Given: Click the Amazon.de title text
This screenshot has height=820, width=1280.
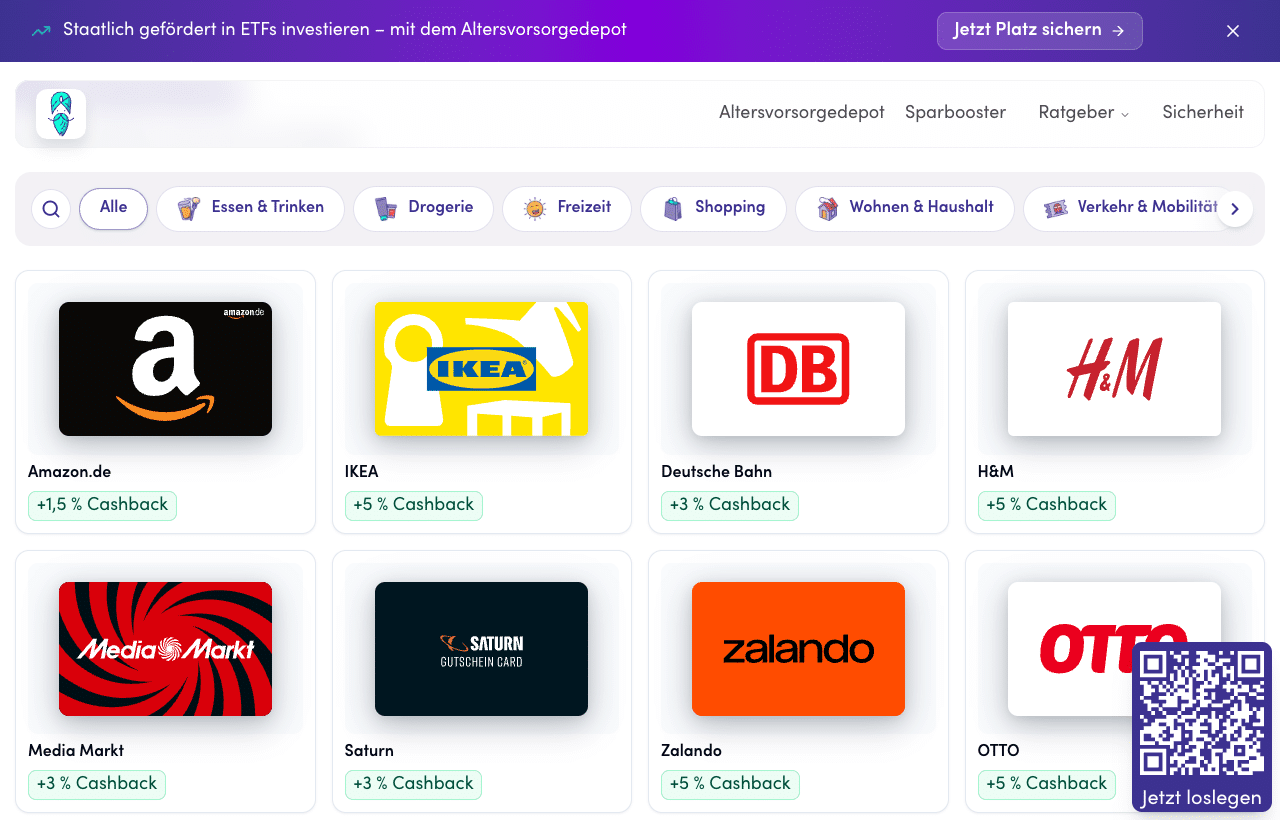Looking at the screenshot, I should click(x=69, y=472).
